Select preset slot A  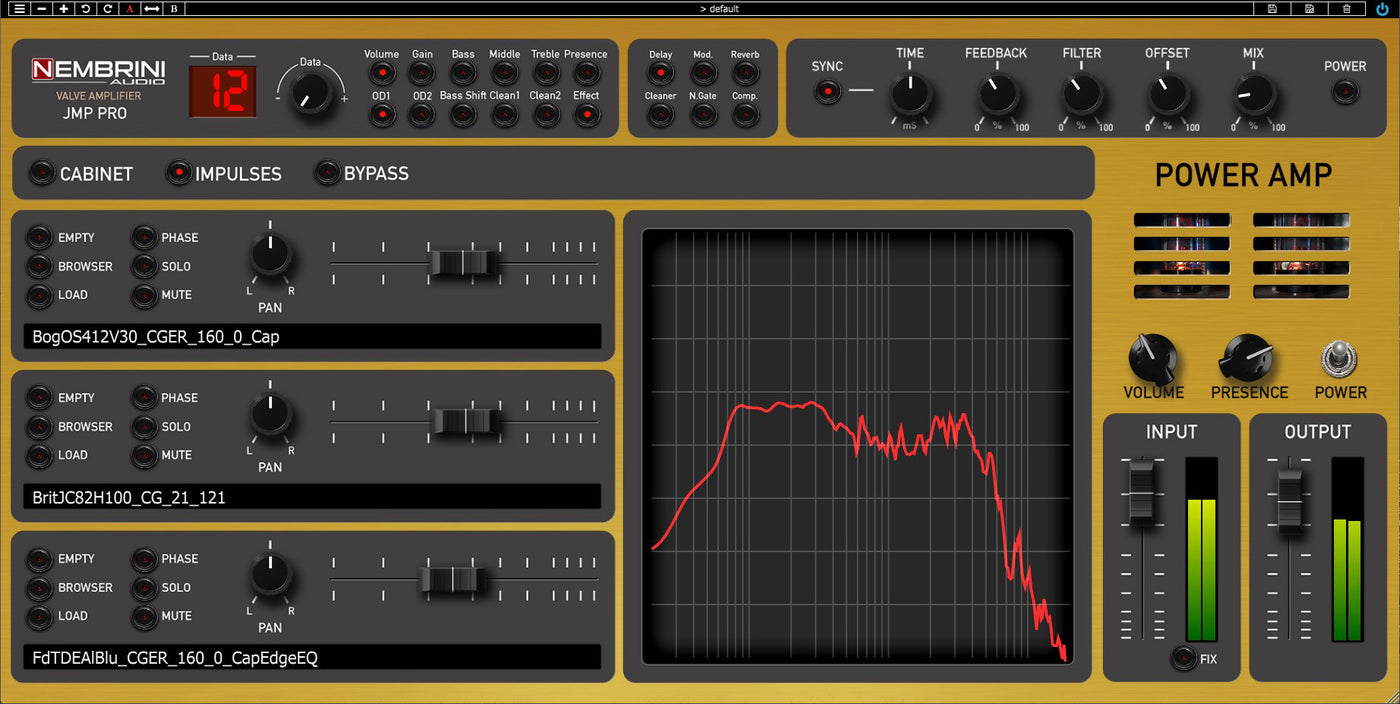(x=130, y=9)
